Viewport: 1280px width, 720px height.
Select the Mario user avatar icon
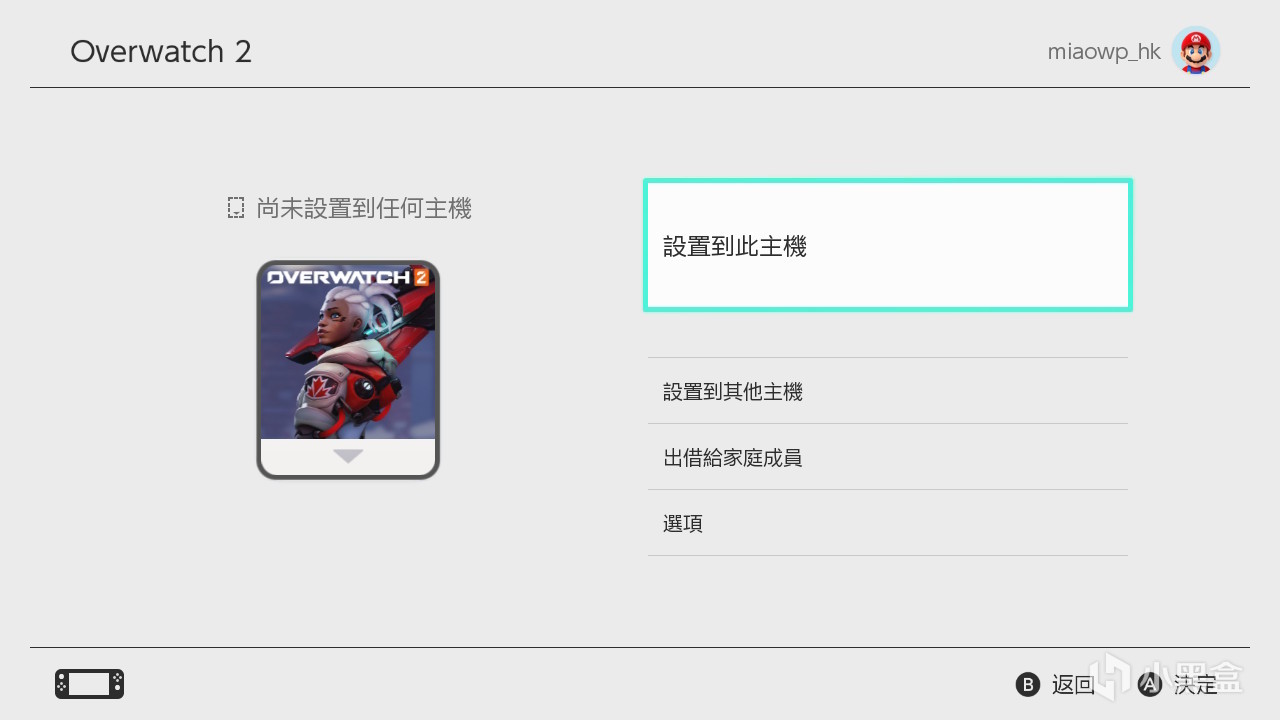tap(1196, 51)
